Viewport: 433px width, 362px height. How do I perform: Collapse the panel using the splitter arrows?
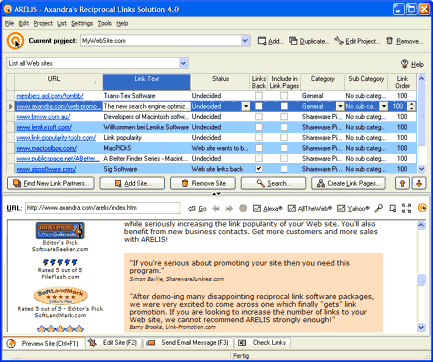(217, 193)
